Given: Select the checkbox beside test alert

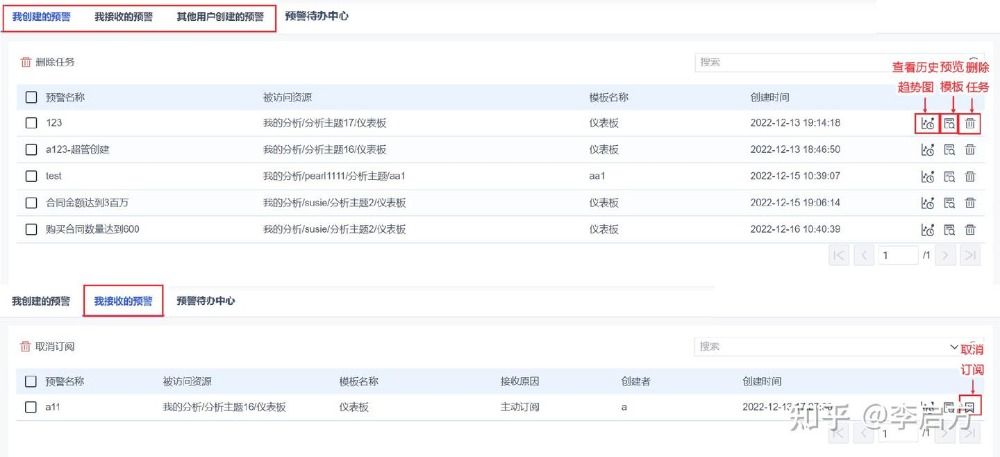Looking at the screenshot, I should click(31, 176).
